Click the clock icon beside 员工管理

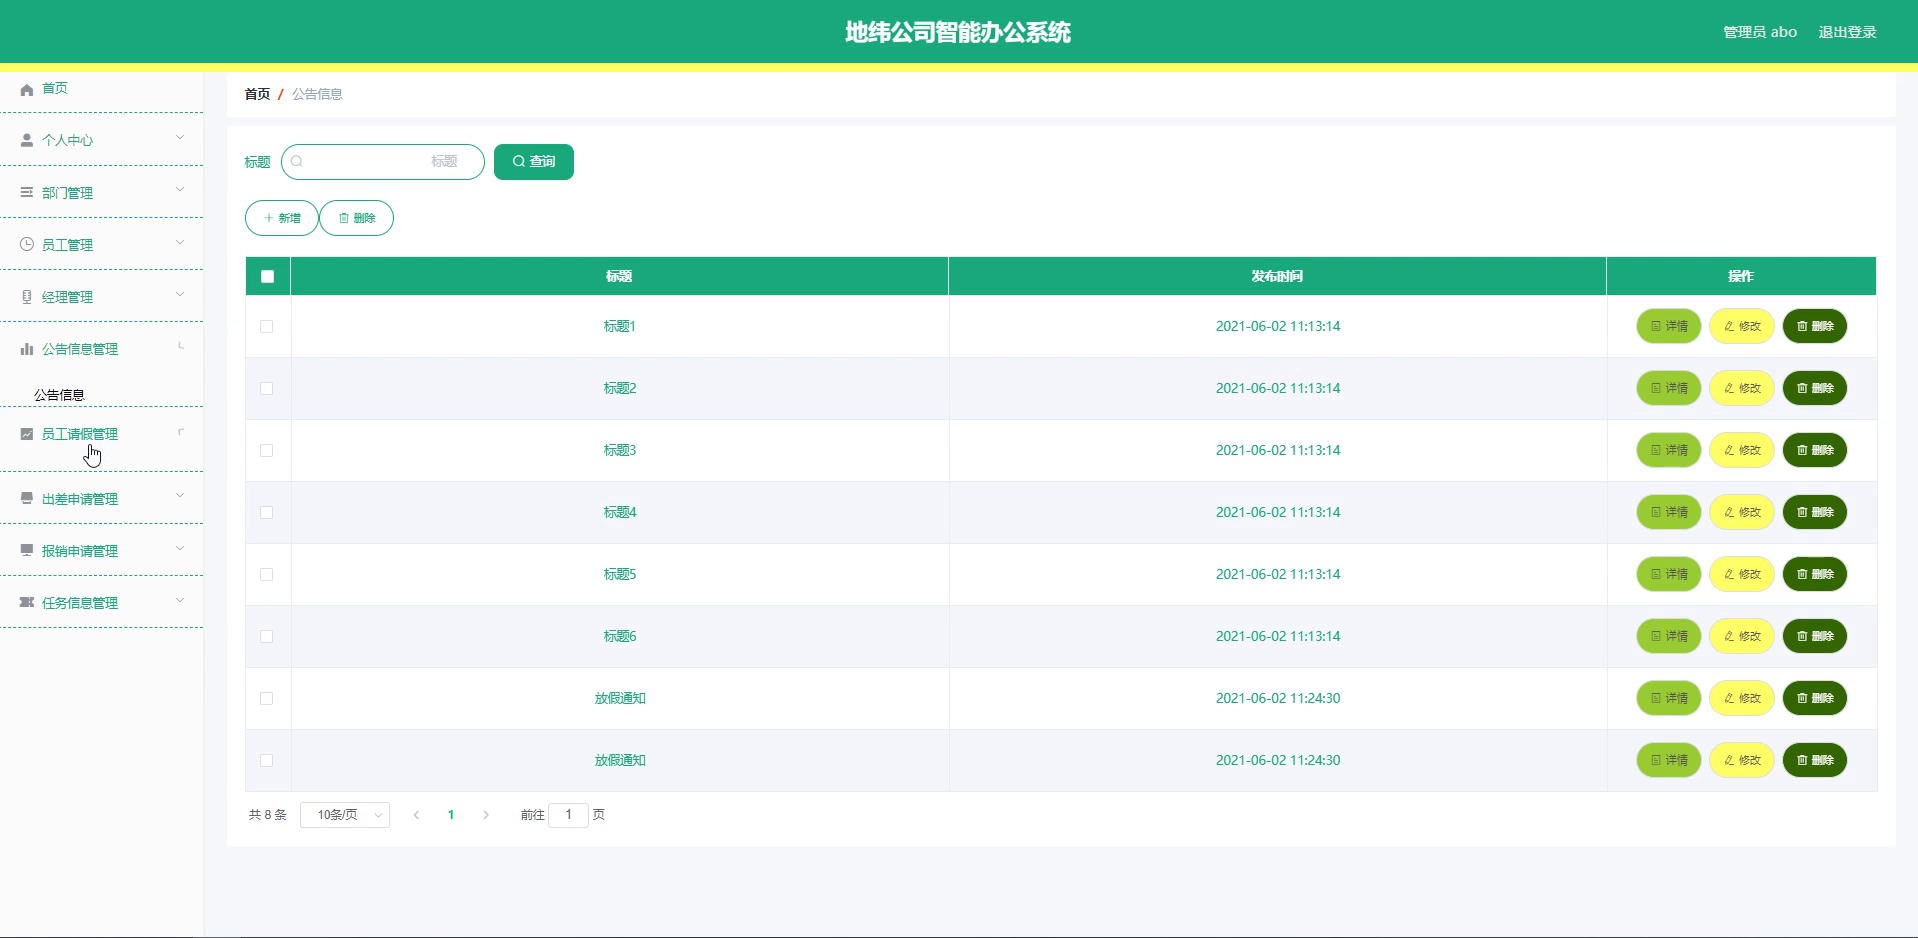tap(27, 244)
